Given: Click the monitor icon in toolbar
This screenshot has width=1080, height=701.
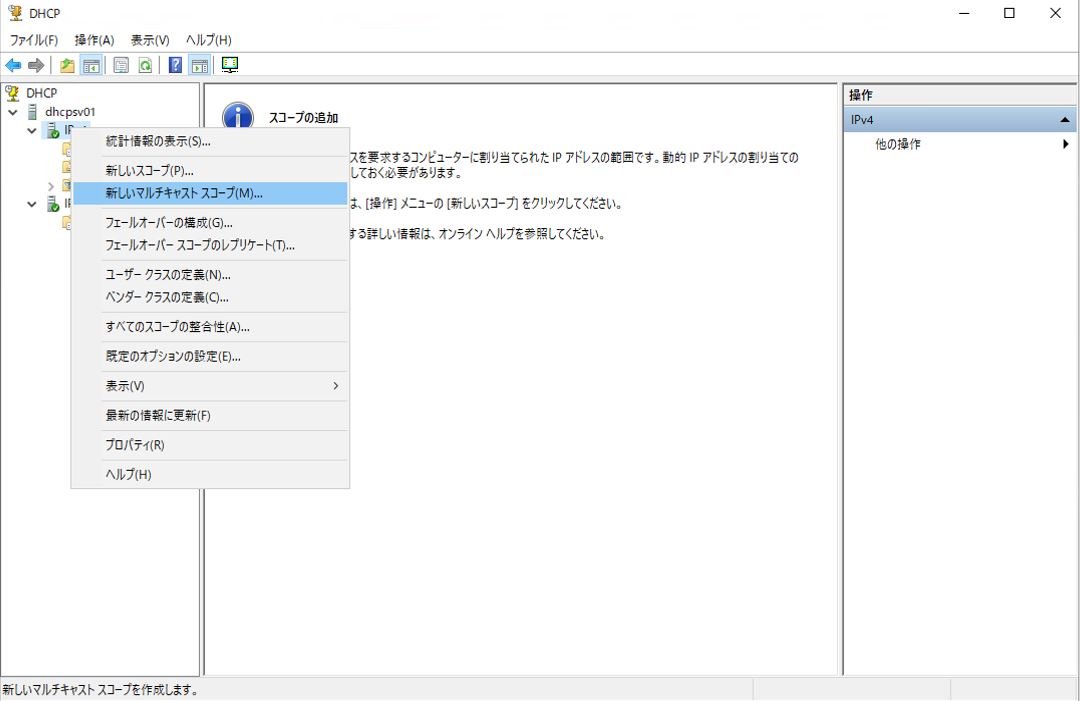Looking at the screenshot, I should (x=230, y=66).
